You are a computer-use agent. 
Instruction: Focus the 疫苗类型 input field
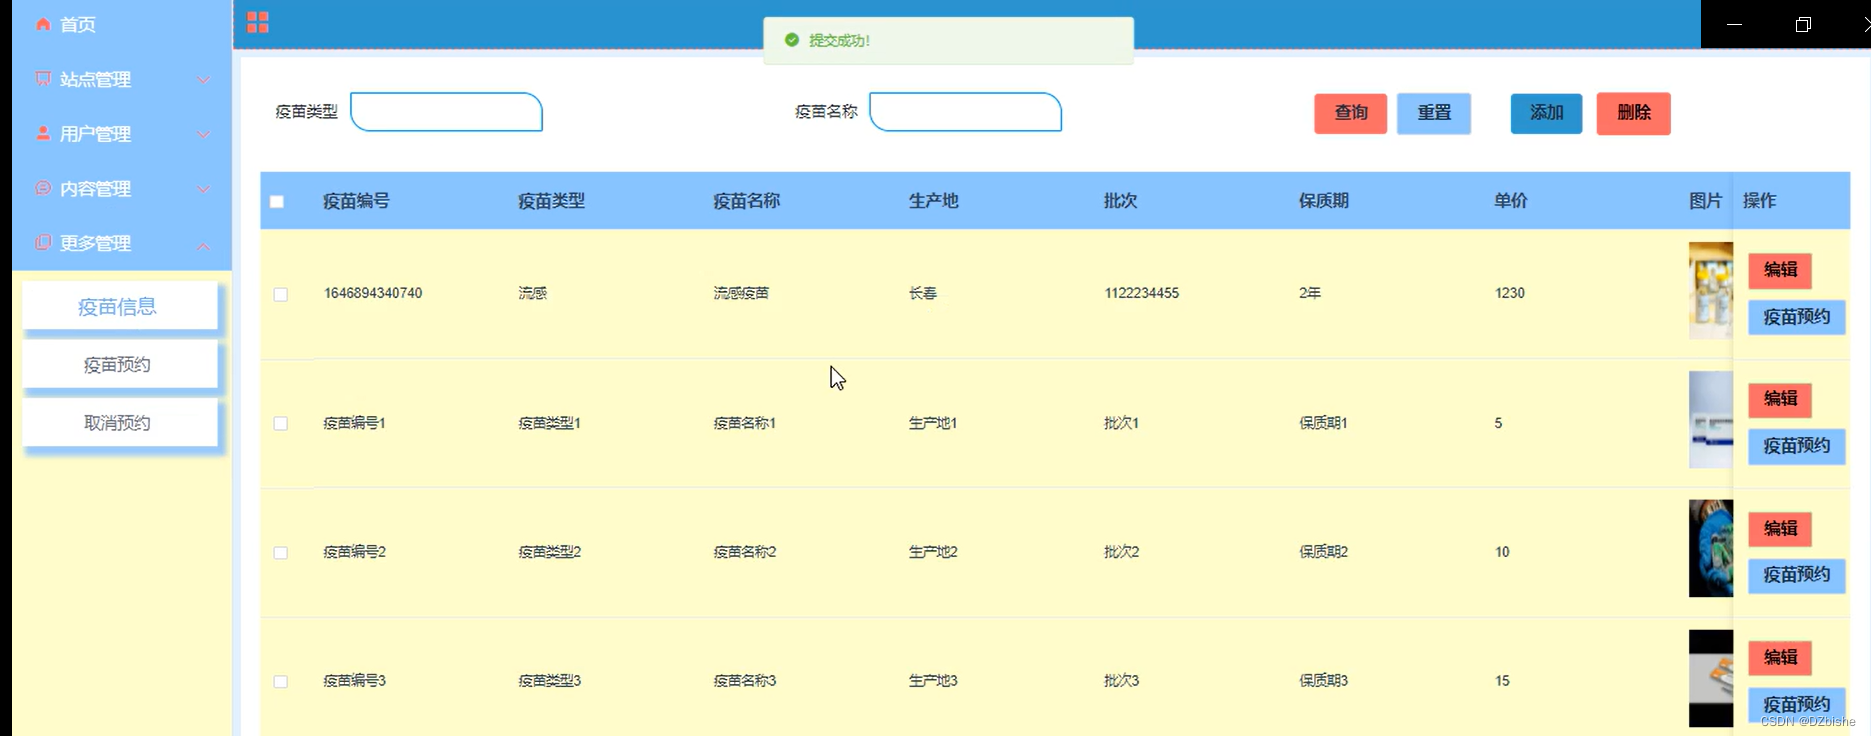[446, 112]
